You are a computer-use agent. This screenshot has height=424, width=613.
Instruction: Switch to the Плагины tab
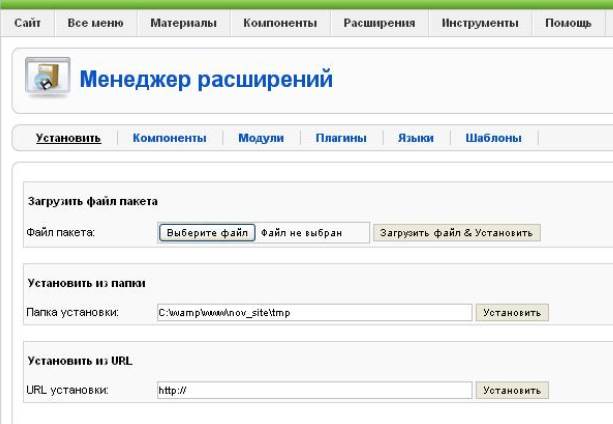pyautogui.click(x=341, y=138)
